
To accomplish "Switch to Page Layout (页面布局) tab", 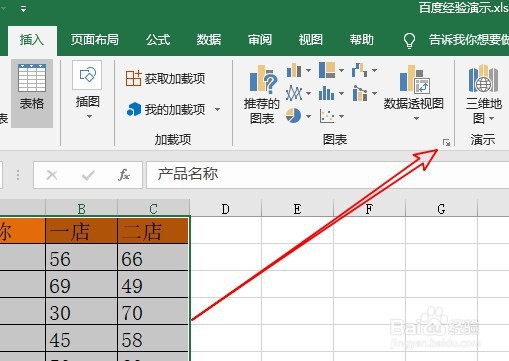I will coord(95,40).
